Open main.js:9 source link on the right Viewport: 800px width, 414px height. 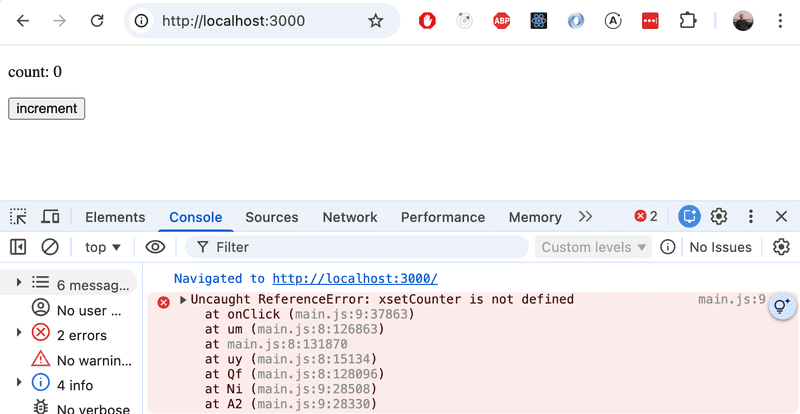(x=732, y=299)
